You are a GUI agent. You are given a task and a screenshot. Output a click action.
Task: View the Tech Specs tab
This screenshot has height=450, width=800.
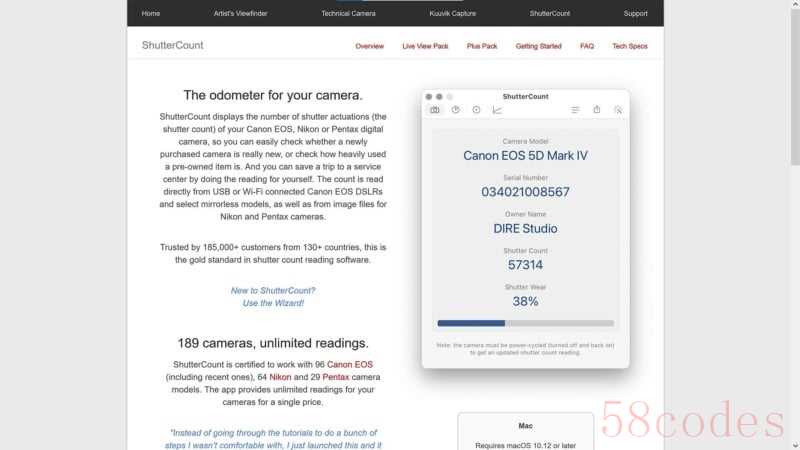(x=630, y=46)
